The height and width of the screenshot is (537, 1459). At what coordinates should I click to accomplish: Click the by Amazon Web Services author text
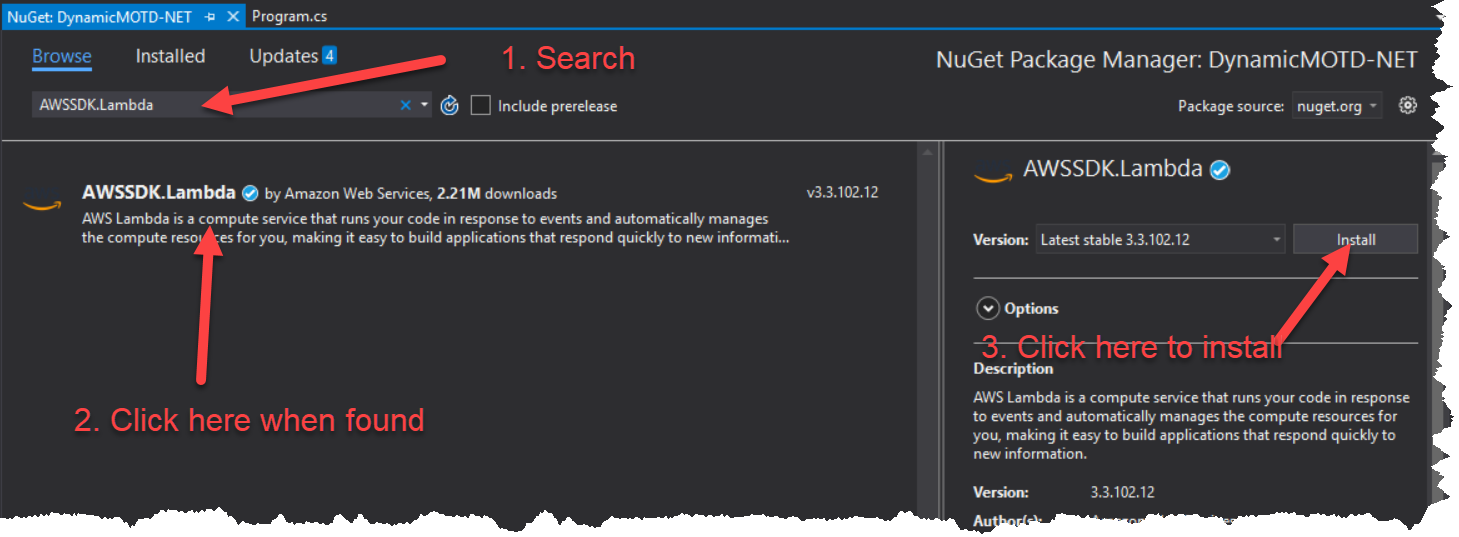pos(348,193)
